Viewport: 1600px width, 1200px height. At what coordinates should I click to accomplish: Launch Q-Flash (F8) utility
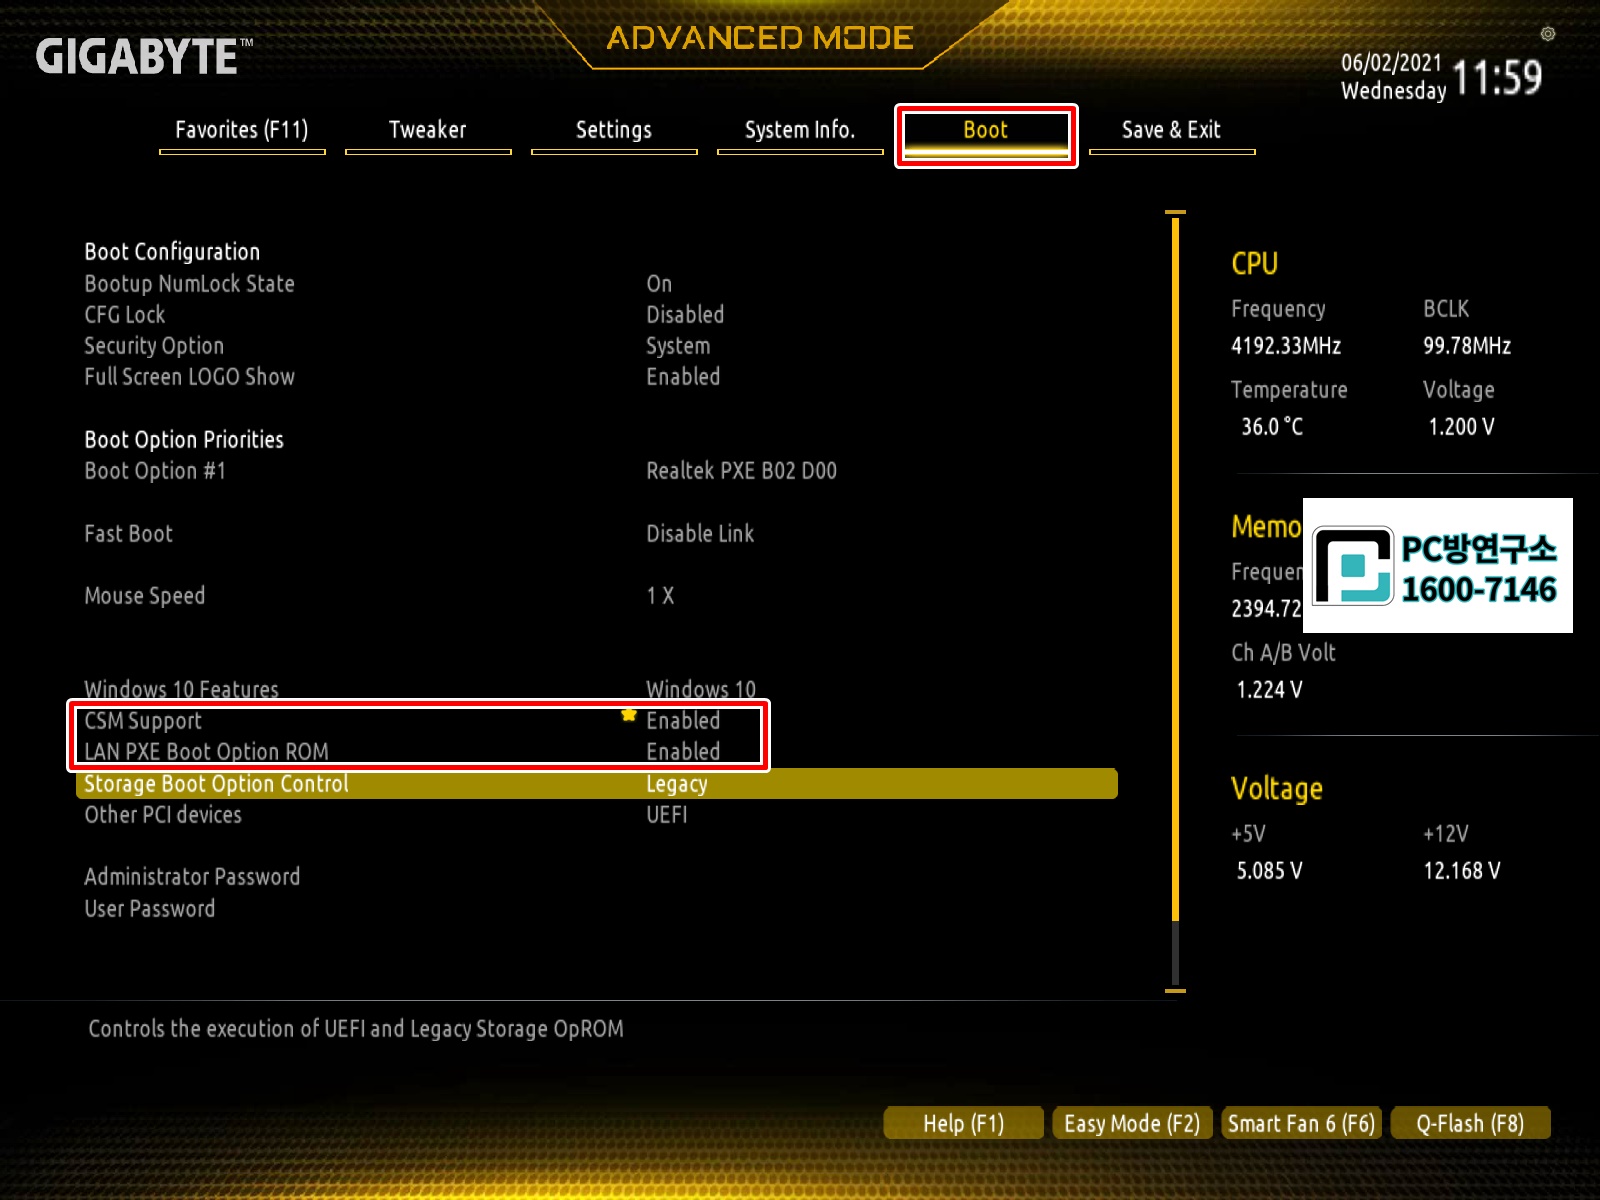pos(1470,1123)
